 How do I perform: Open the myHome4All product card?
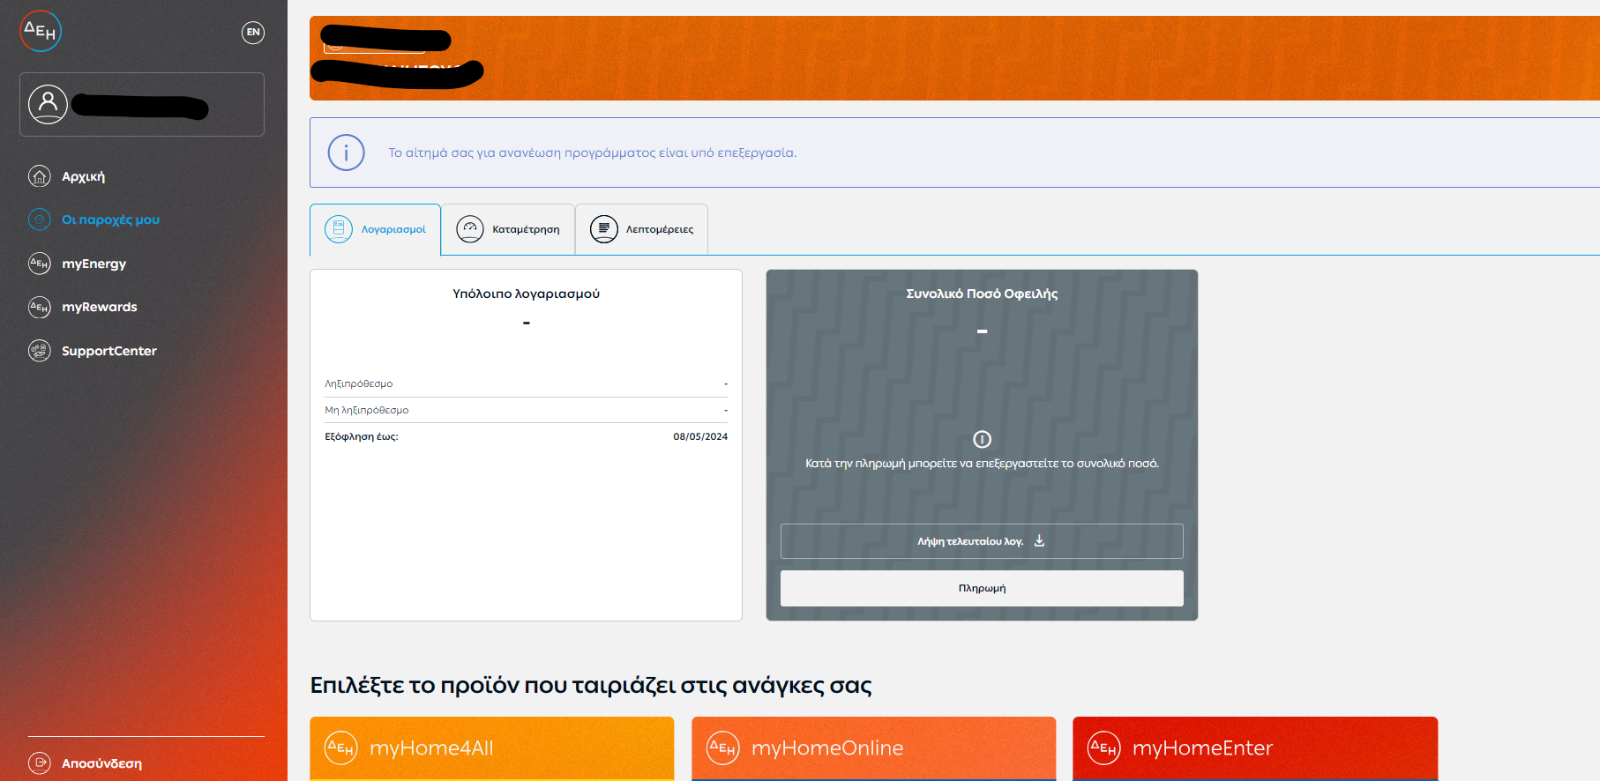click(492, 748)
